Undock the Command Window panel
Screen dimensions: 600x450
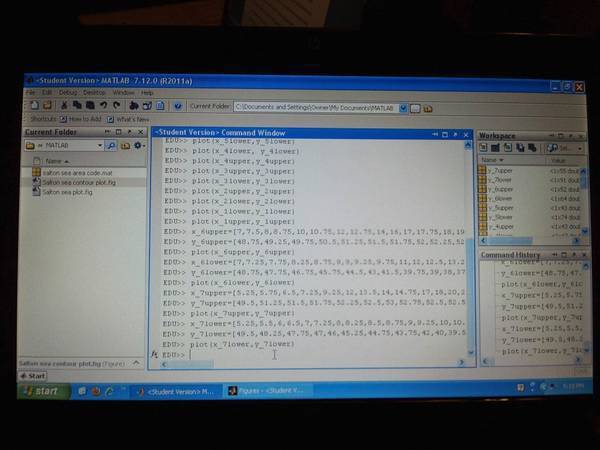[x=455, y=134]
